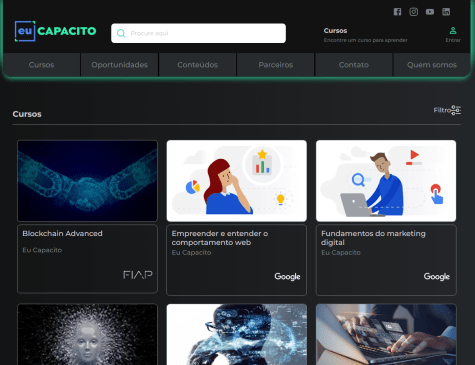Click the blockchain handshake thumbnail
Image resolution: width=475 pixels, height=365 pixels.
[x=87, y=181]
